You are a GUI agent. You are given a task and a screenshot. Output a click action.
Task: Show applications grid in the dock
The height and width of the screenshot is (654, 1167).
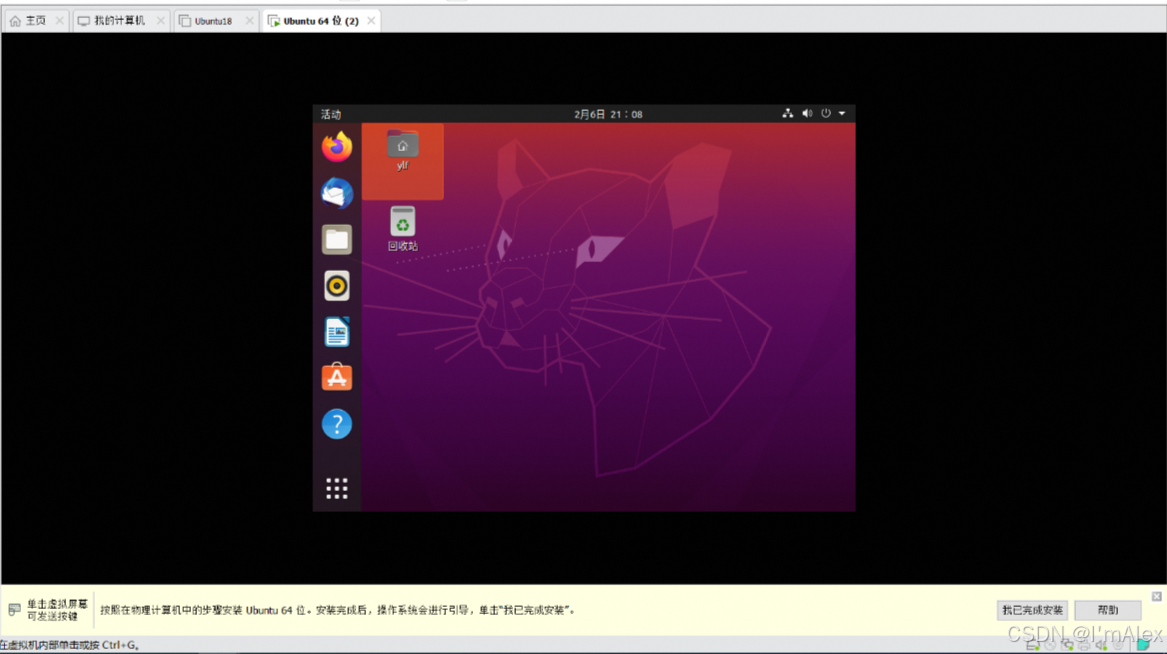pos(336,488)
